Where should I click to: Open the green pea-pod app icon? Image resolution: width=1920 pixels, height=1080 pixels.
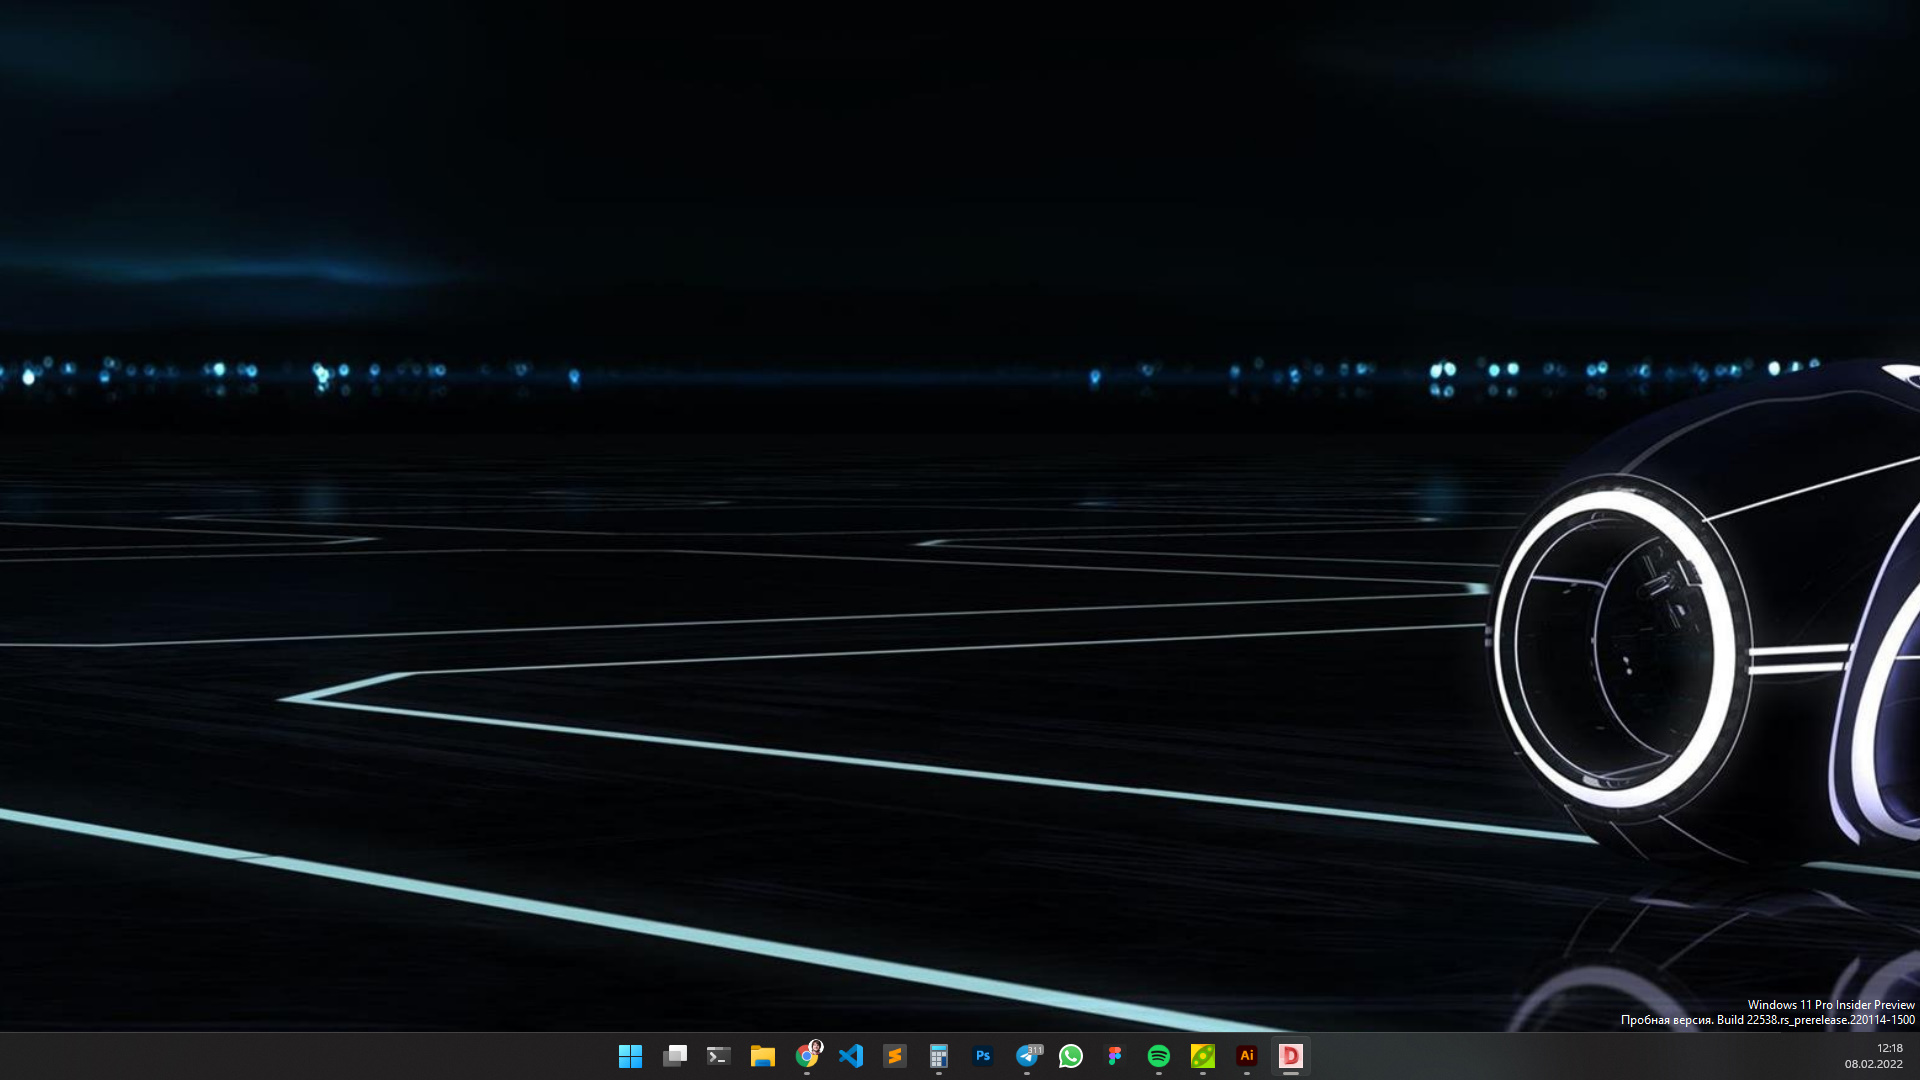tap(1203, 1056)
